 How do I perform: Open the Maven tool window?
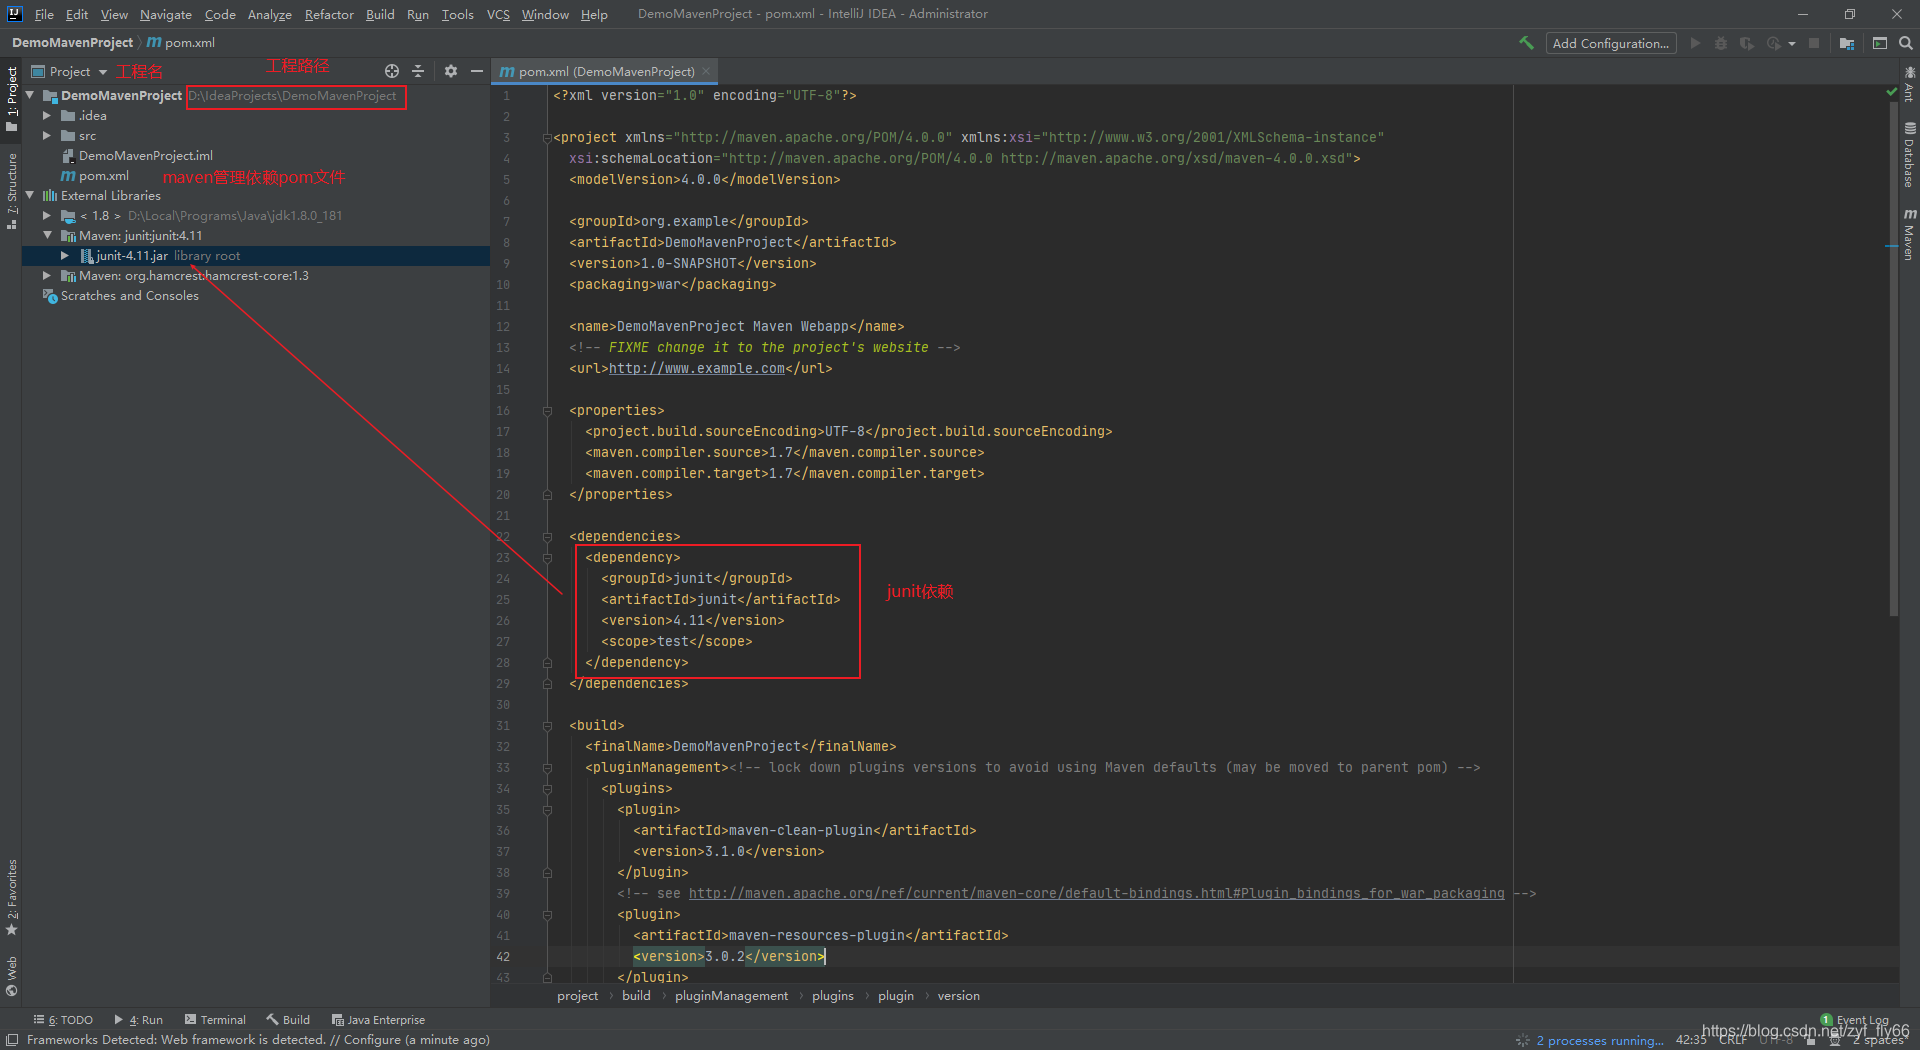pyautogui.click(x=1909, y=235)
